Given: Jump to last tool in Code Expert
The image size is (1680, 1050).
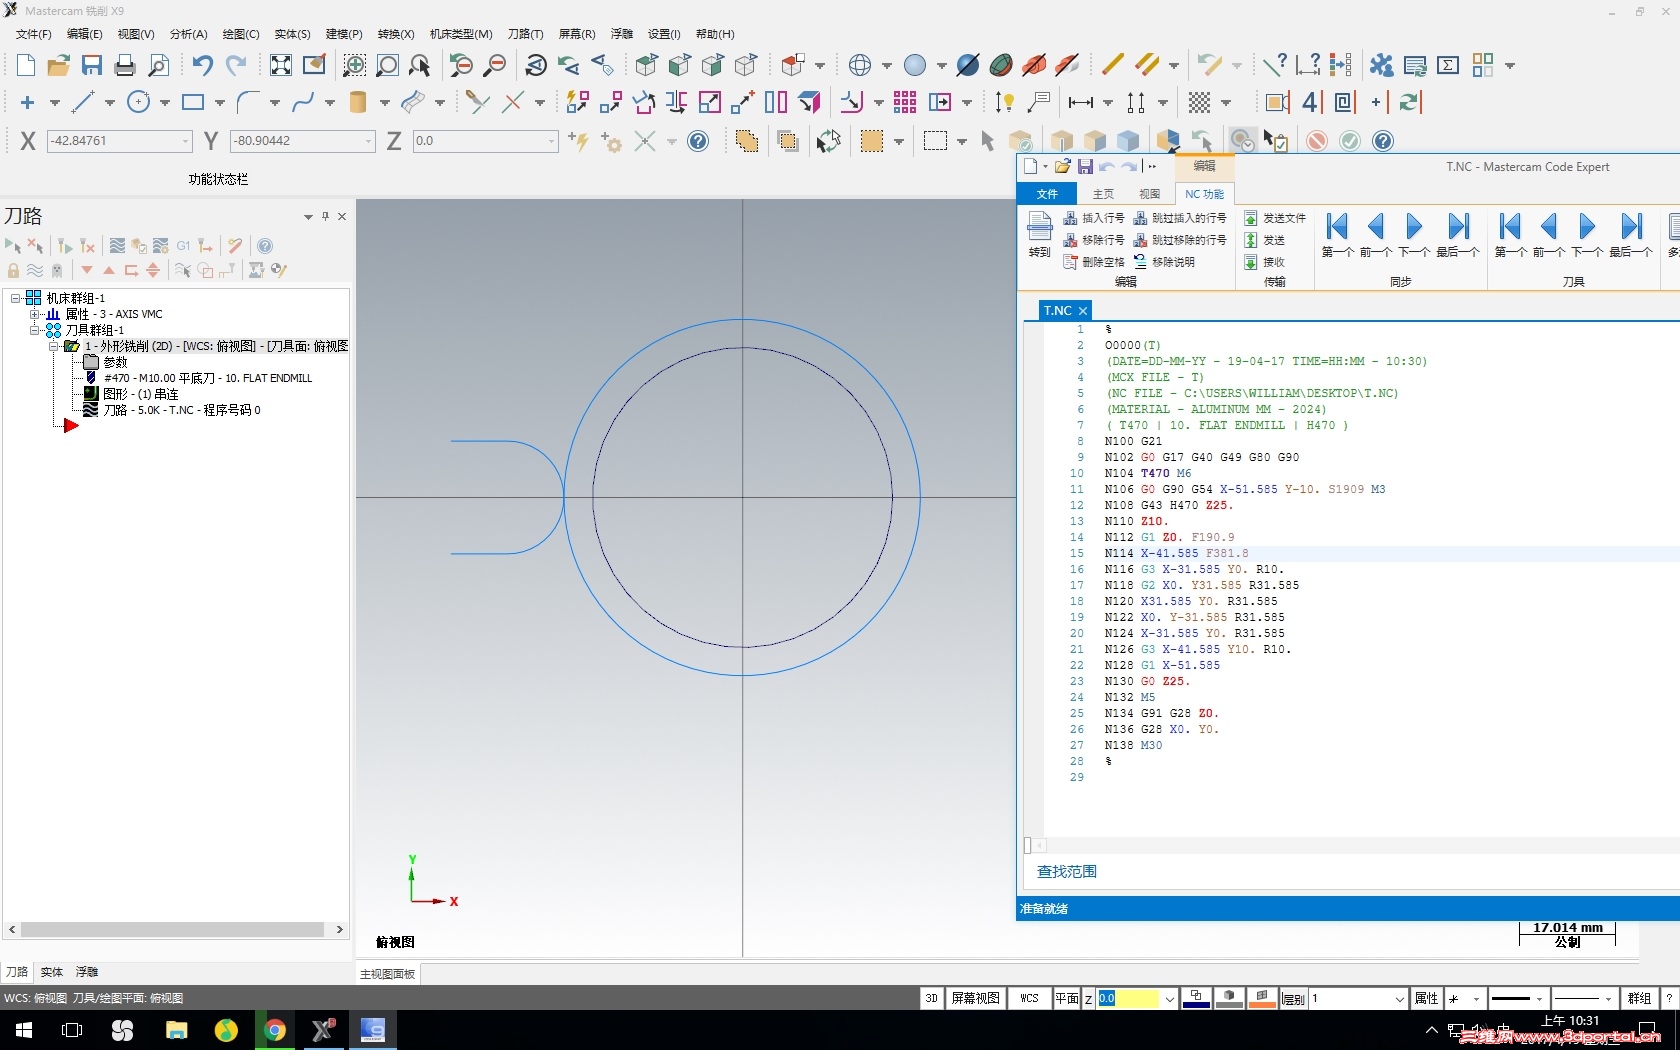Looking at the screenshot, I should pos(1631,228).
